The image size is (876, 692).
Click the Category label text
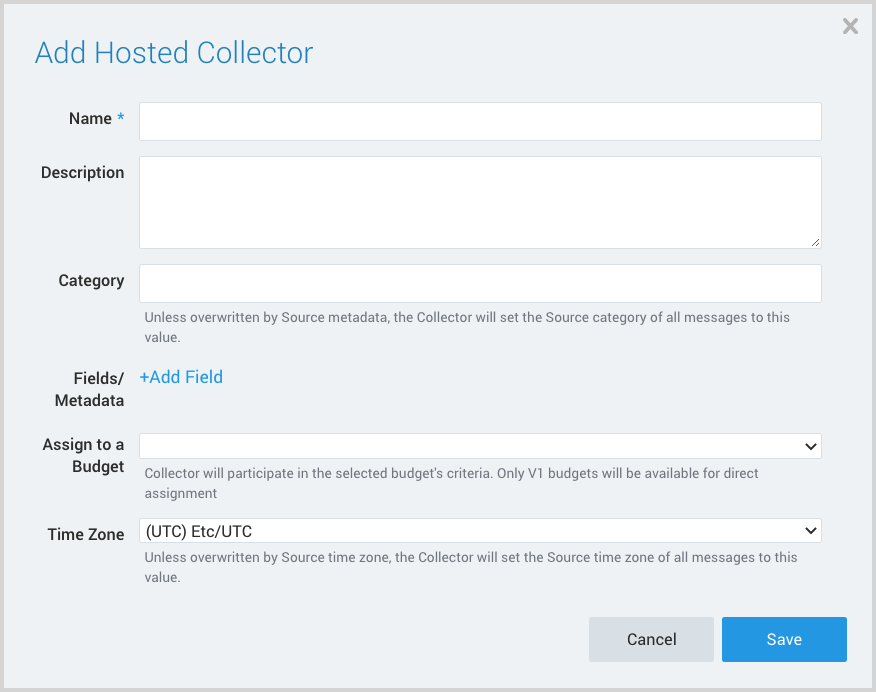coord(91,281)
